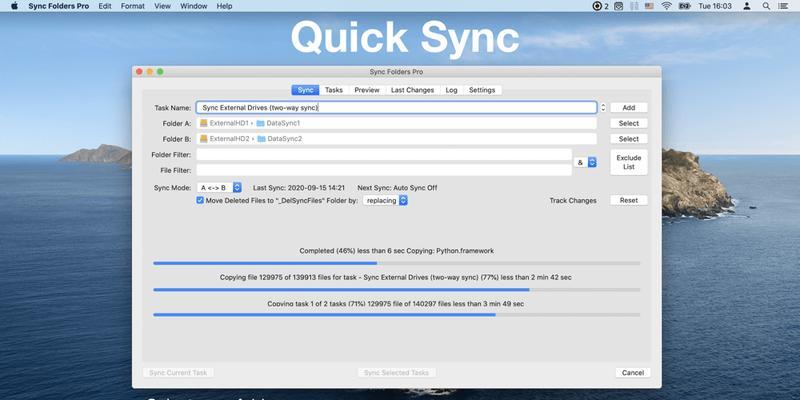Open the Format menu
This screenshot has height=400, width=800.
coord(133,6)
